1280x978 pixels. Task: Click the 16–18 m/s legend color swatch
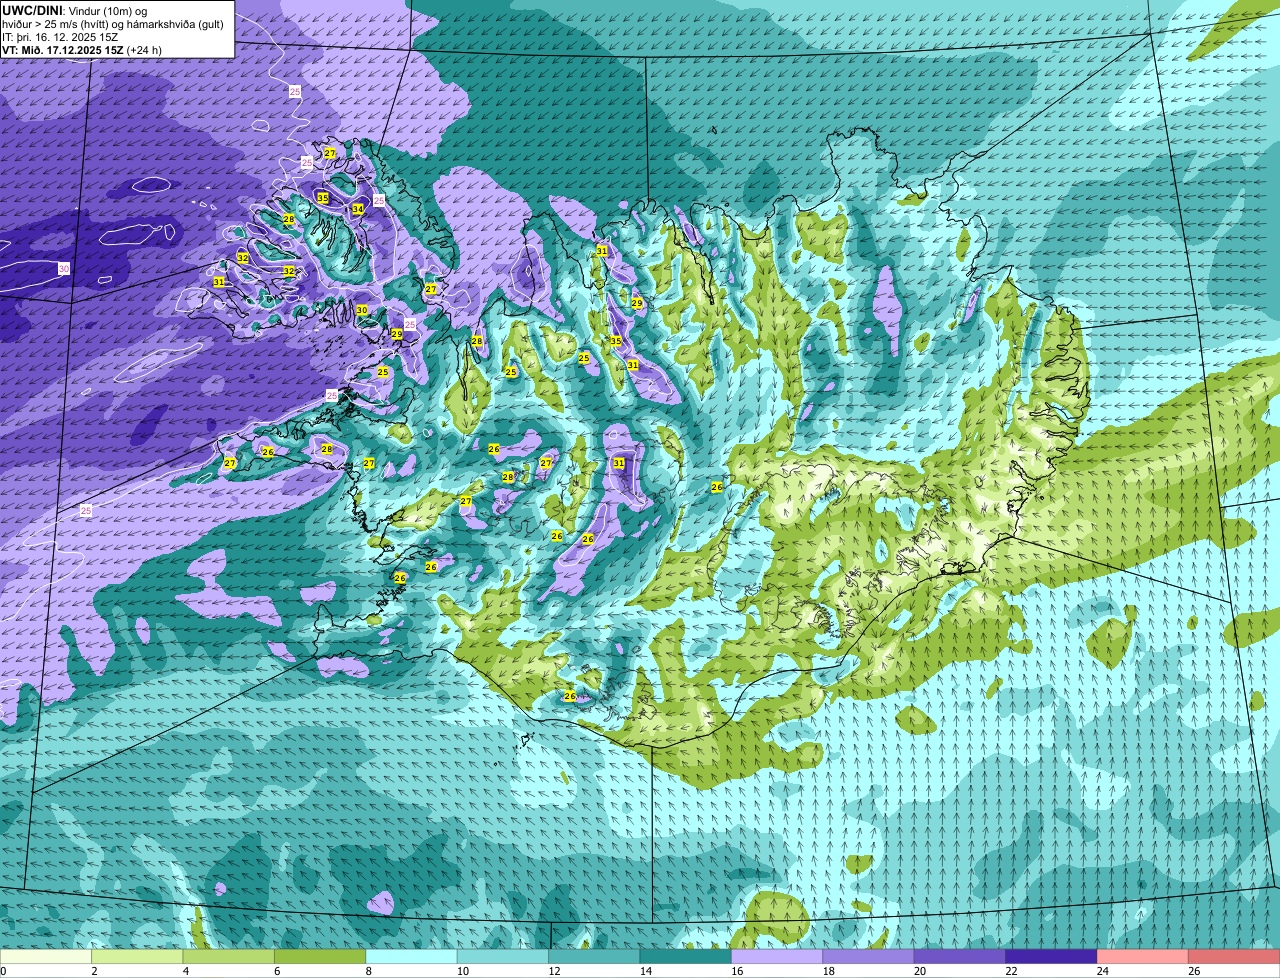tap(777, 956)
